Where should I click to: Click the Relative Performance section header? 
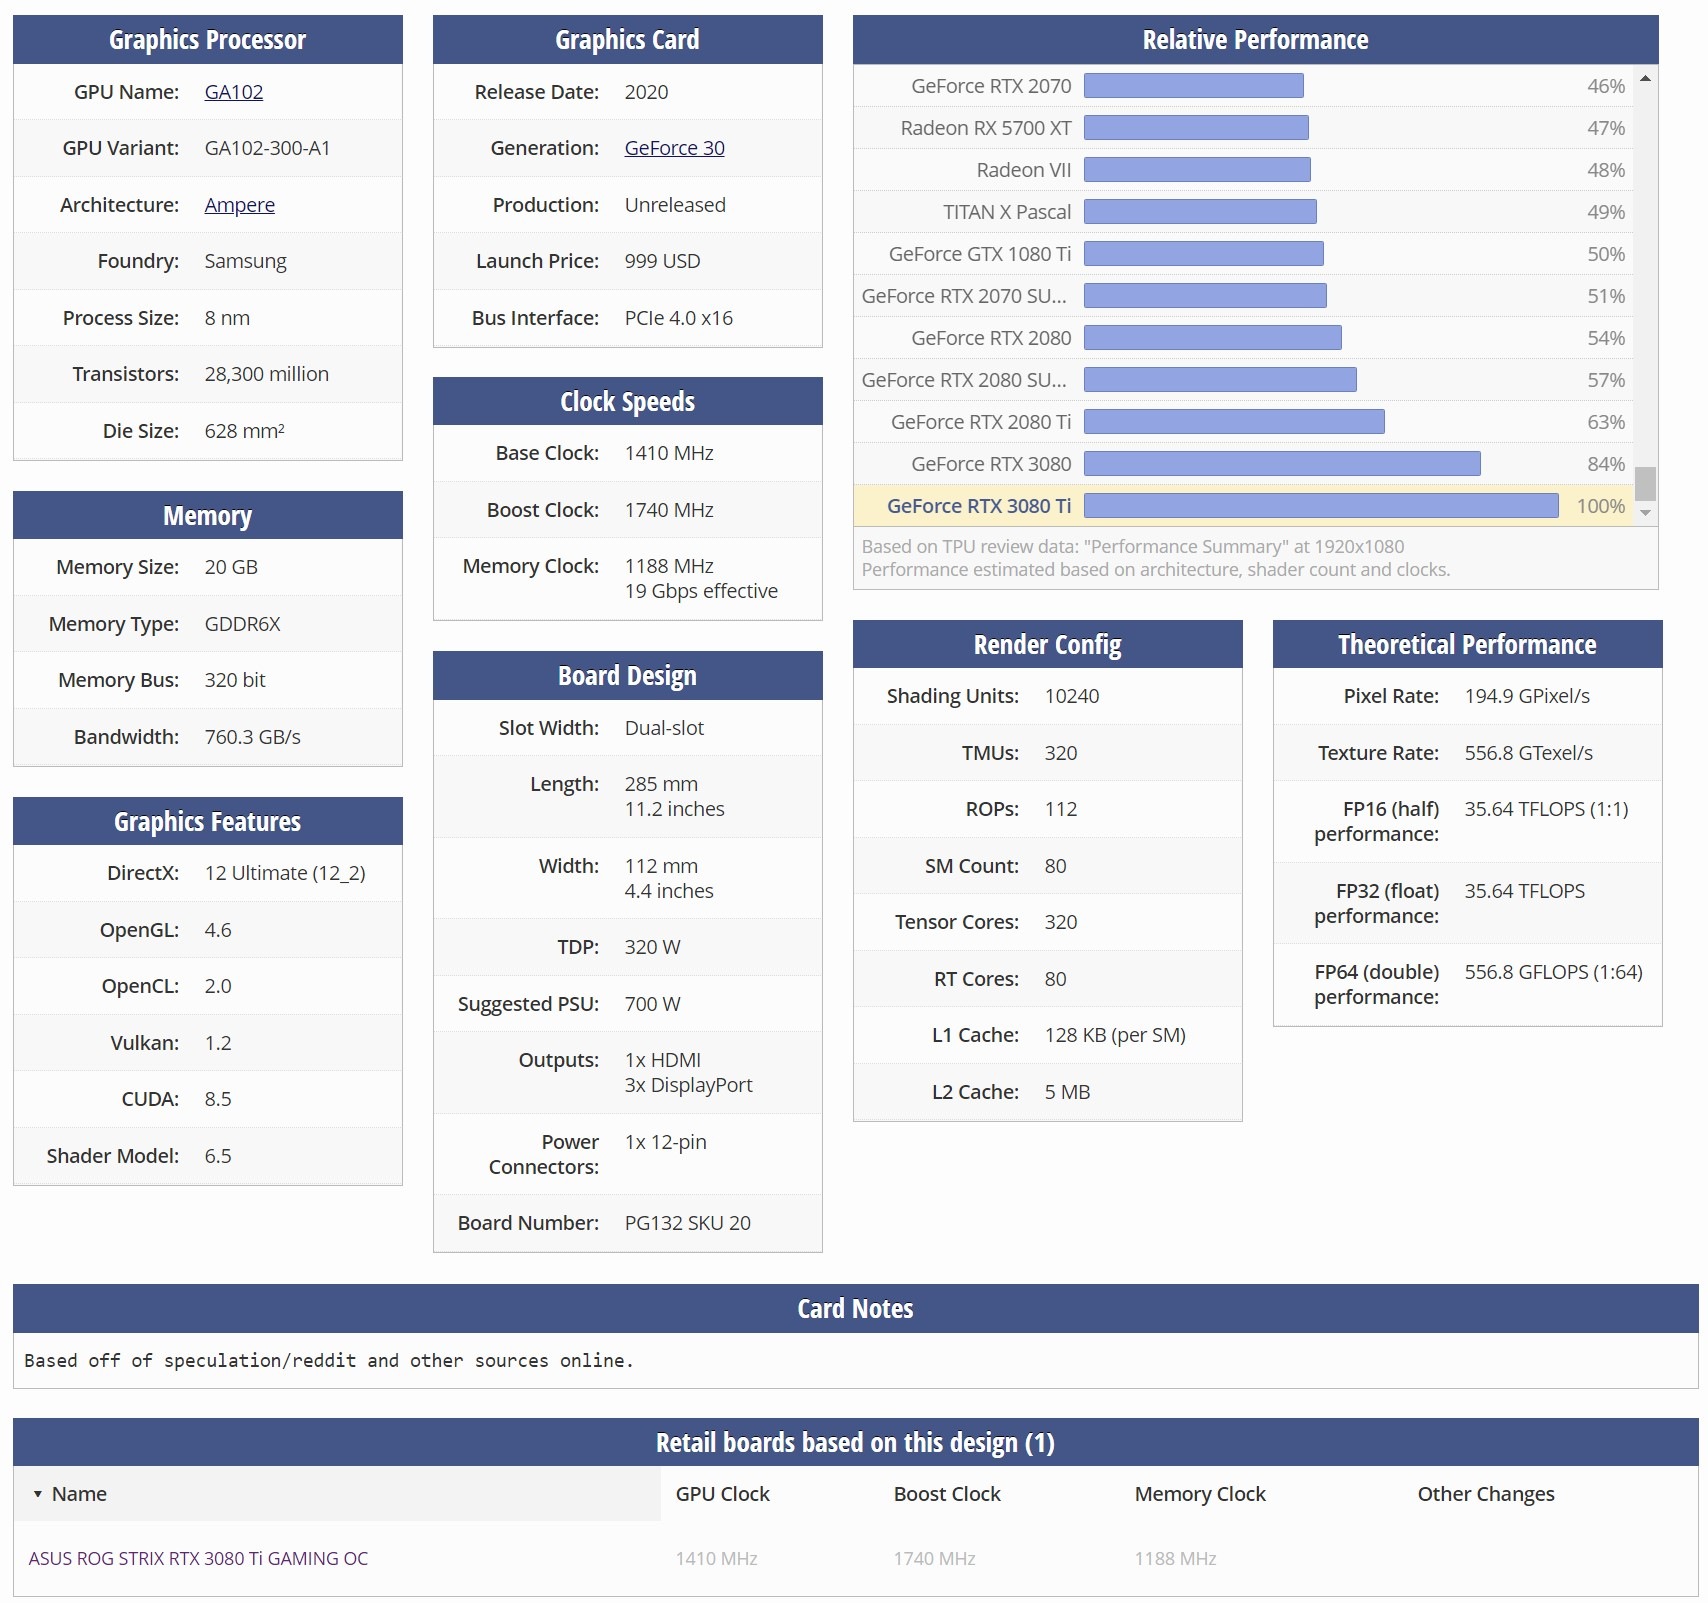1255,40
